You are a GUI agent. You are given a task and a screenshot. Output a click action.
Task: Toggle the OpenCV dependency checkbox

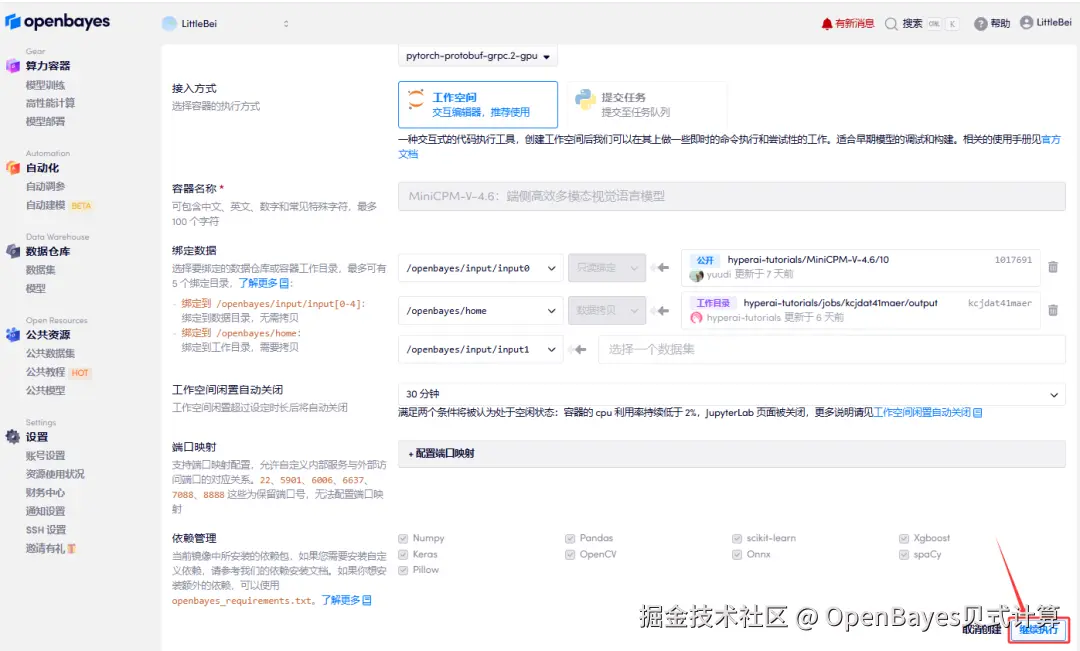click(570, 555)
